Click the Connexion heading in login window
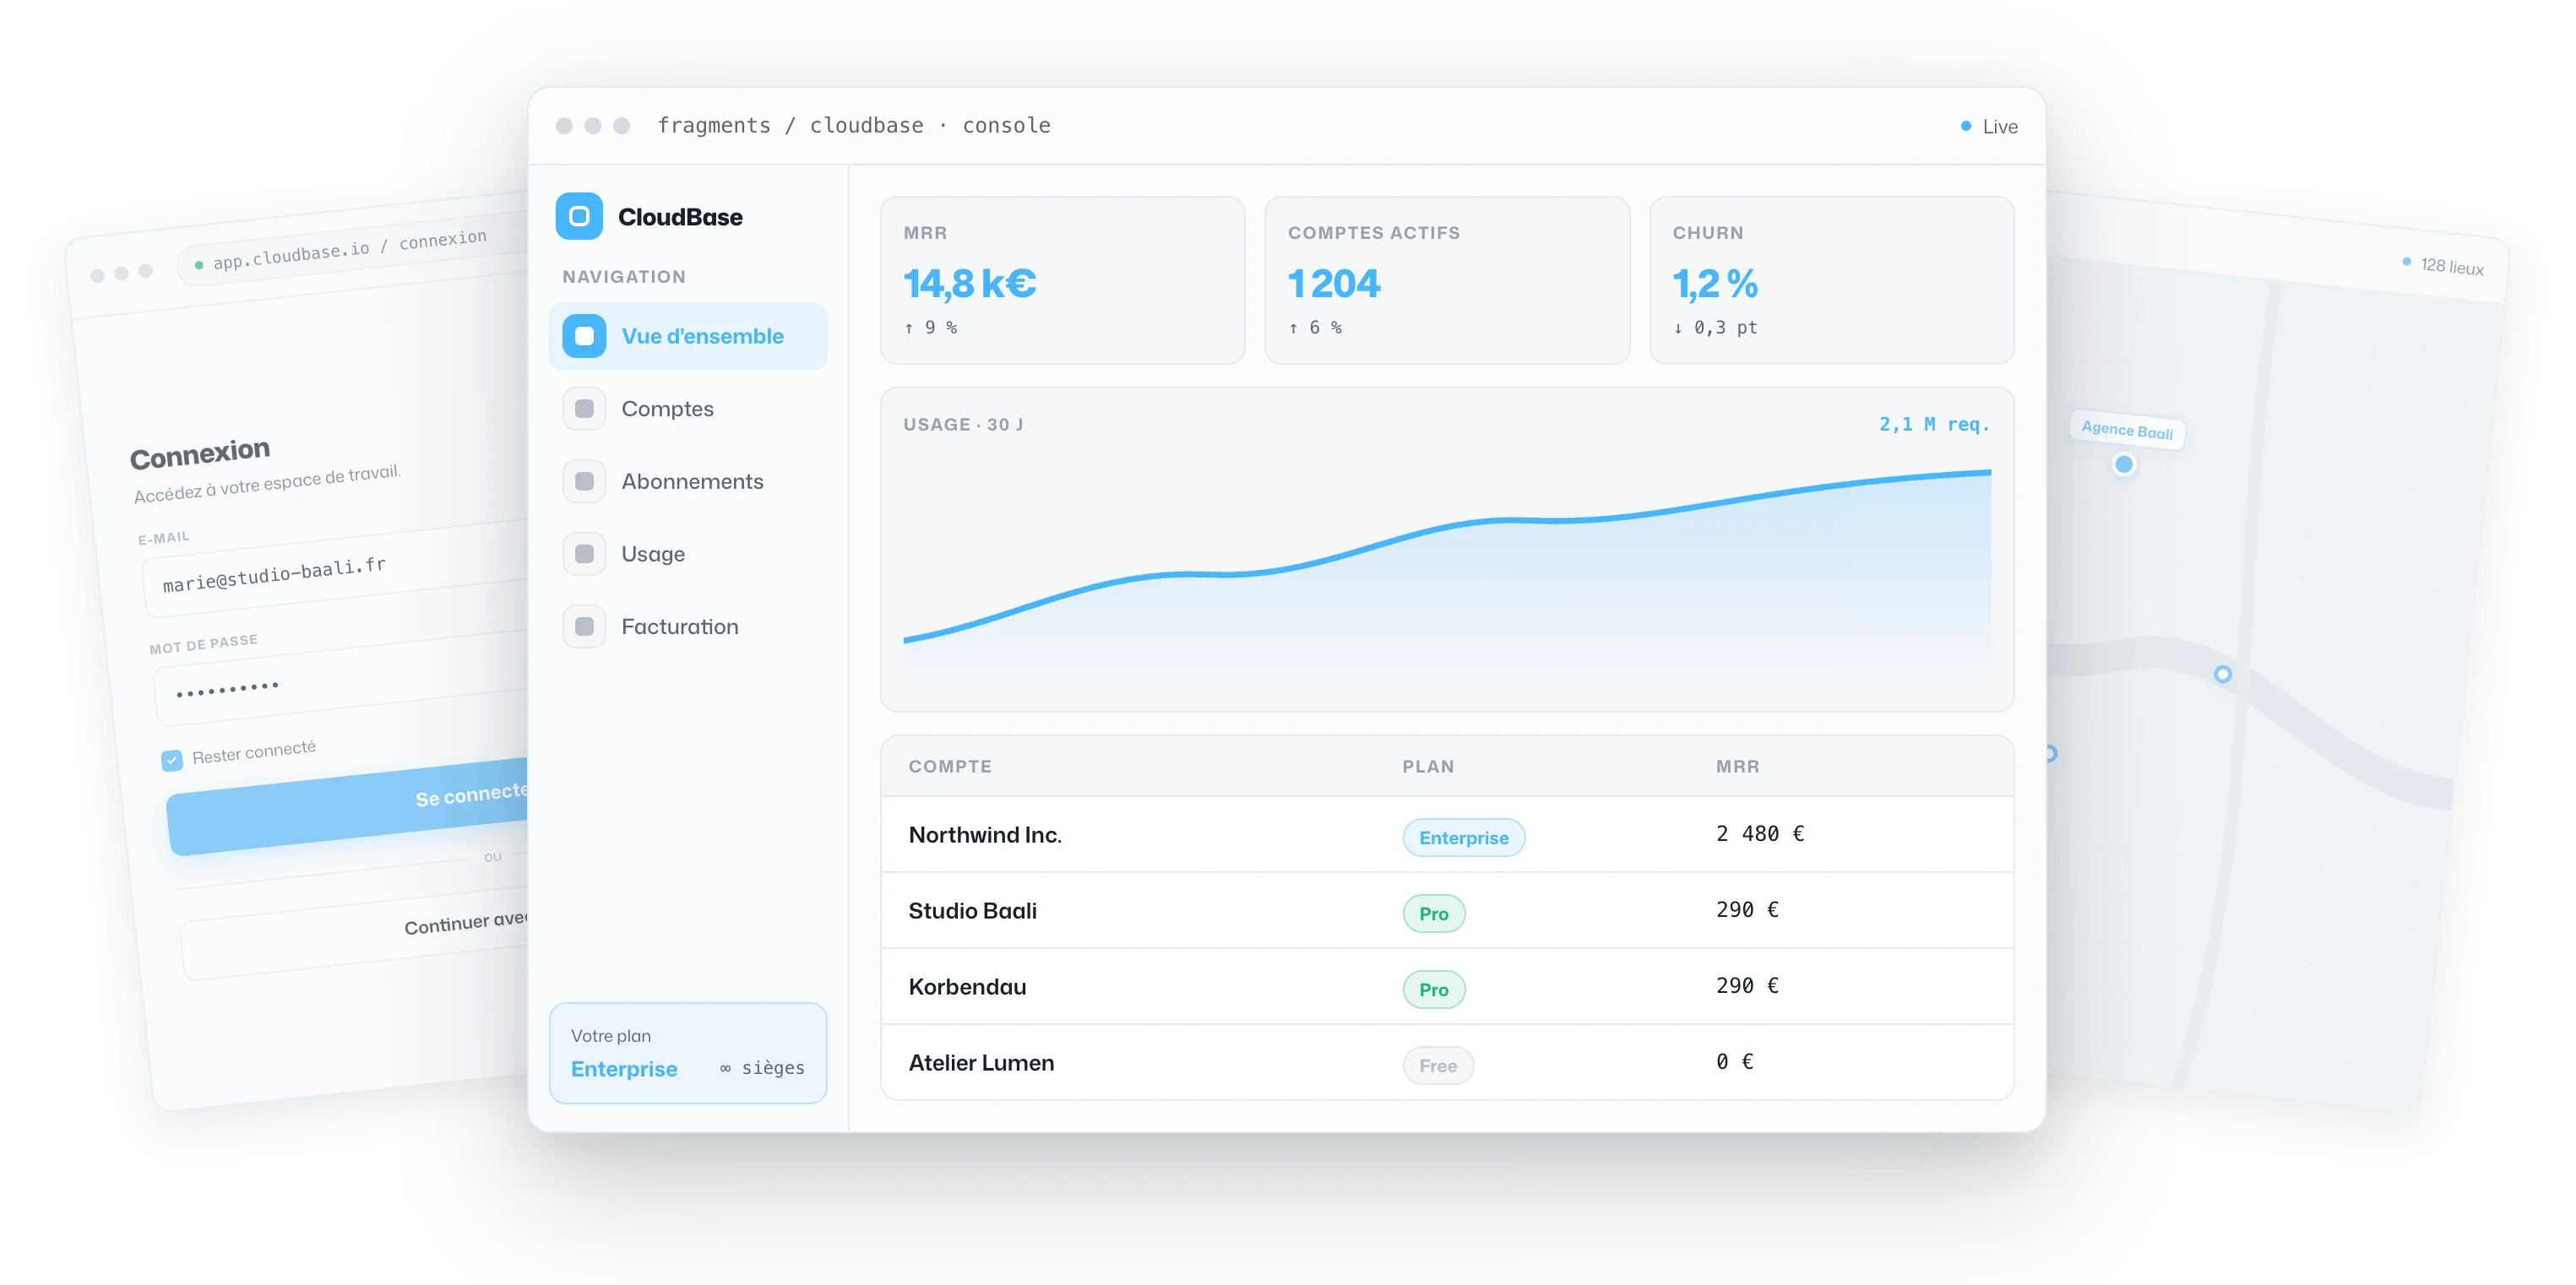 [200, 453]
